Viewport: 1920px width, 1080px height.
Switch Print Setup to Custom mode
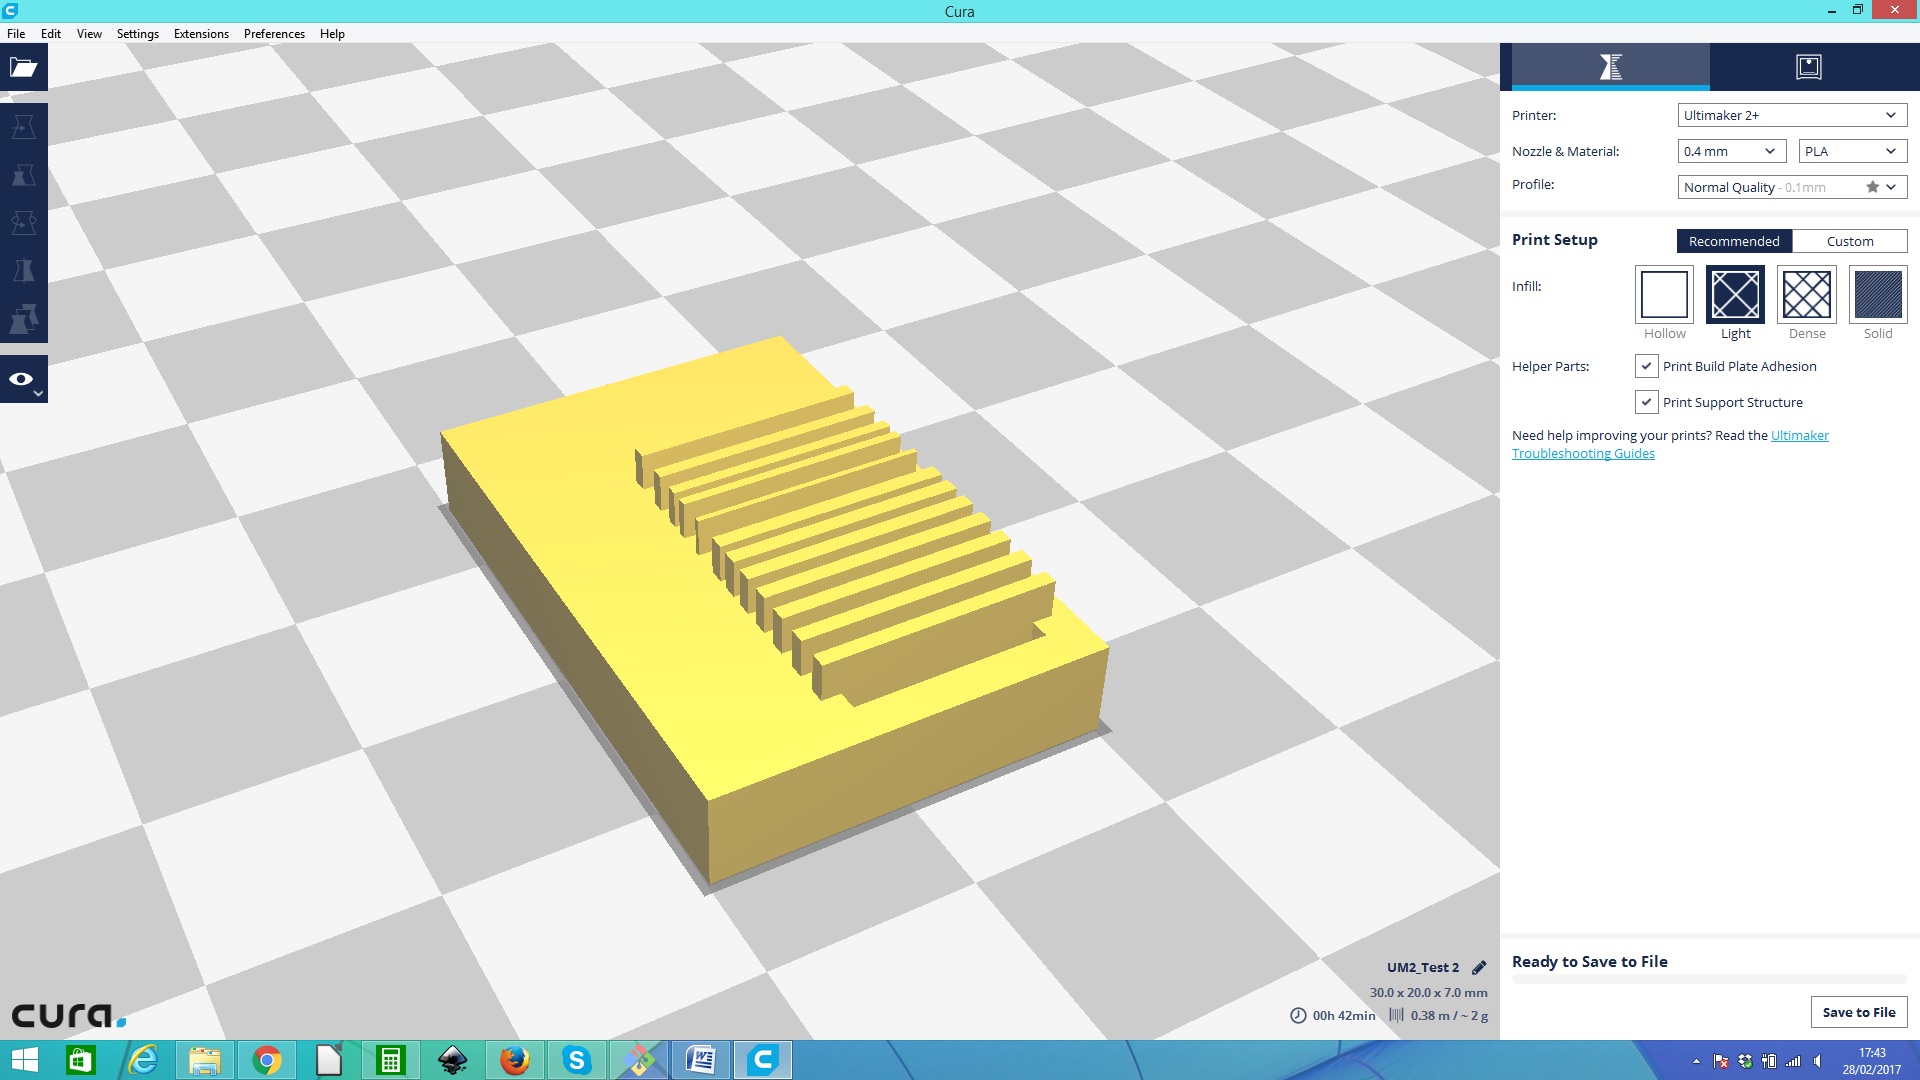click(x=1850, y=241)
